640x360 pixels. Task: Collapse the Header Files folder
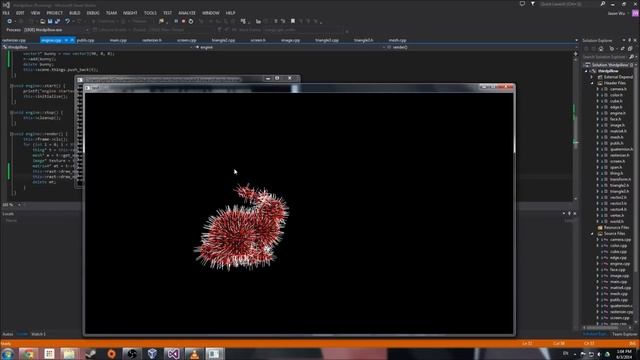coord(592,83)
